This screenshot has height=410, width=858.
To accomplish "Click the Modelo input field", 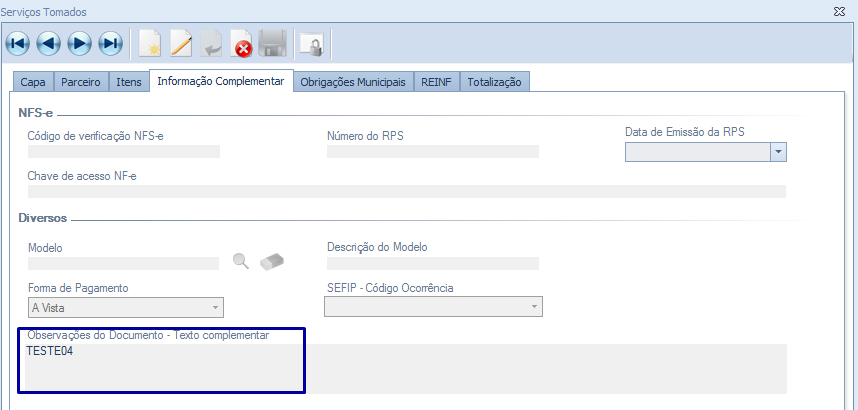I will click(x=123, y=263).
